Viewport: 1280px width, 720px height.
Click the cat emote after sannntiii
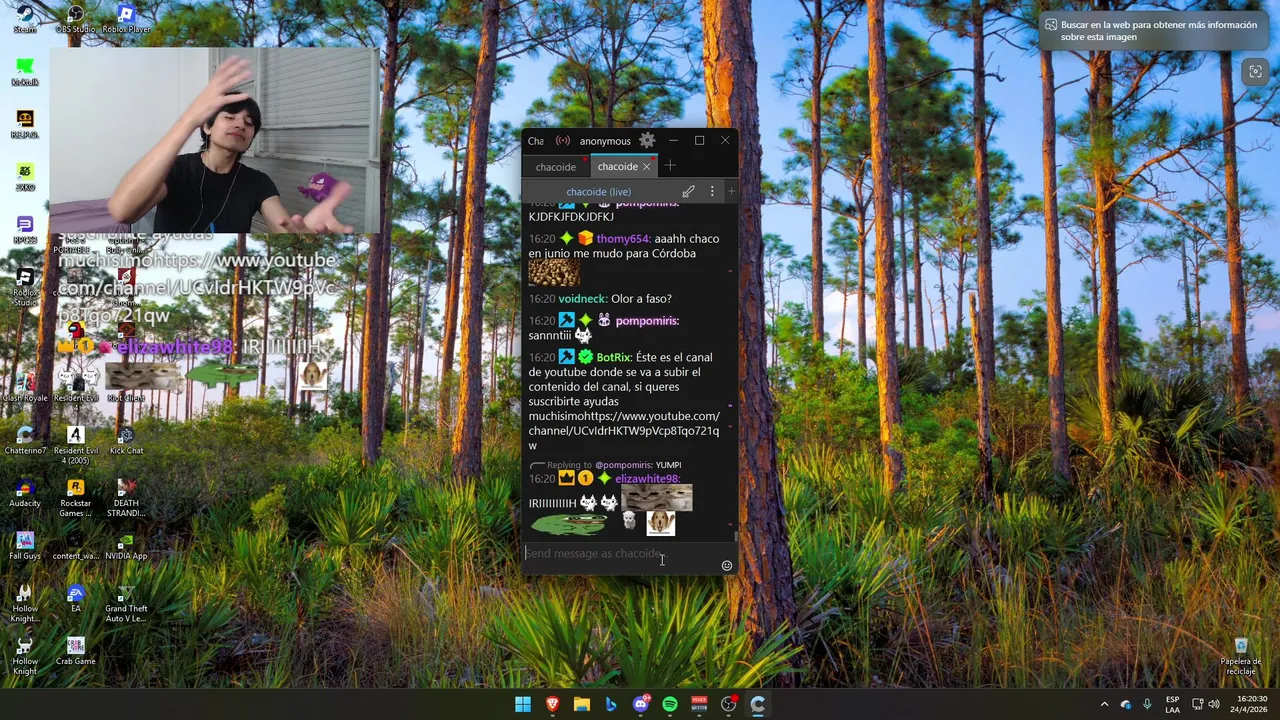tap(583, 336)
